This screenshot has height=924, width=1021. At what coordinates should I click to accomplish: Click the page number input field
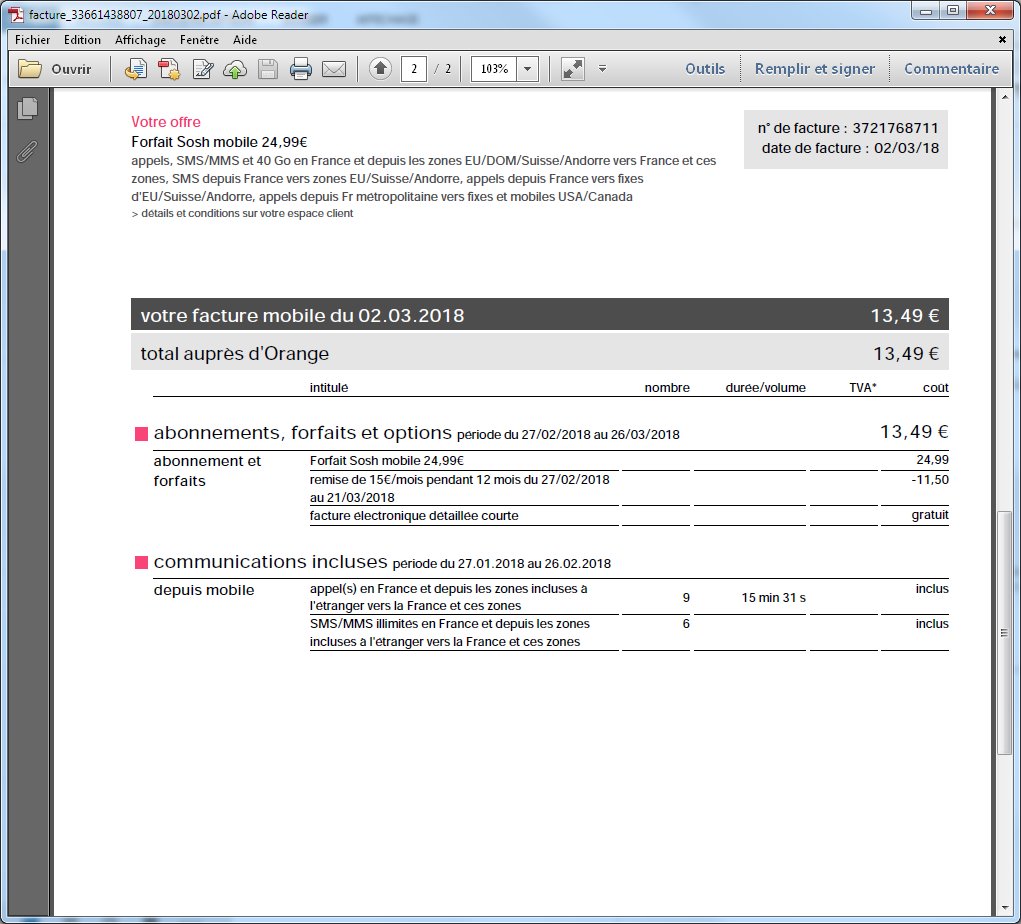[x=414, y=69]
